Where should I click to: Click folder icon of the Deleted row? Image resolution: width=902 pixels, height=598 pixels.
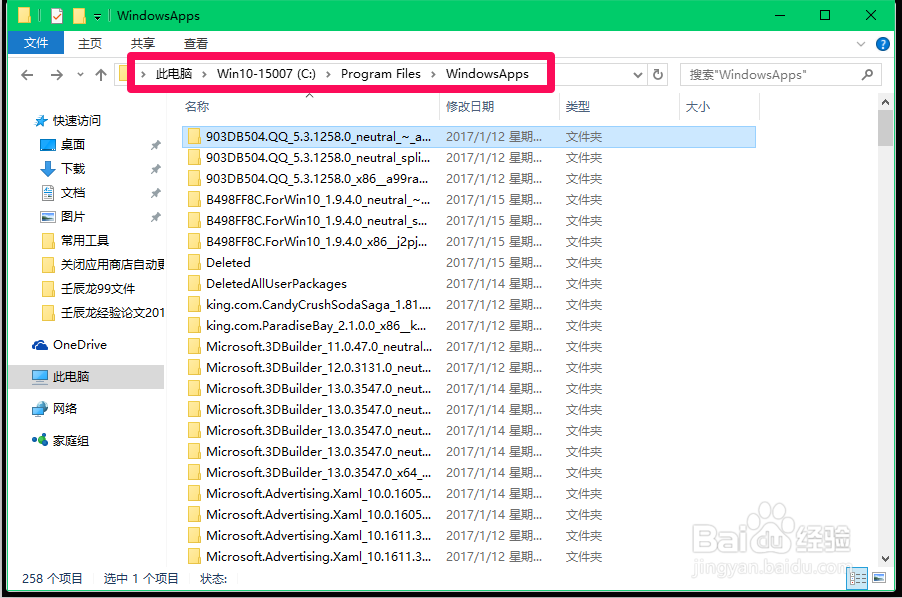click(x=194, y=263)
